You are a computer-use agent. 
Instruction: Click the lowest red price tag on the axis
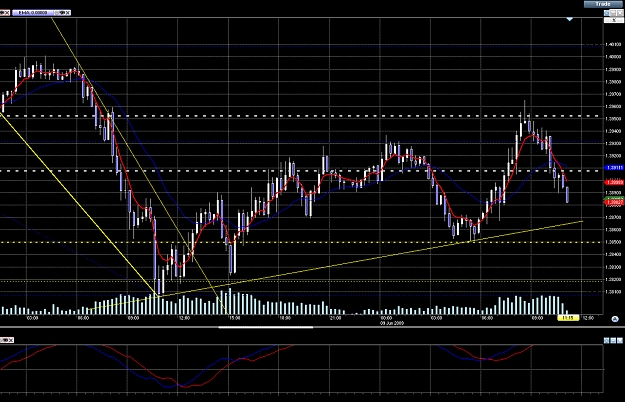(x=614, y=203)
